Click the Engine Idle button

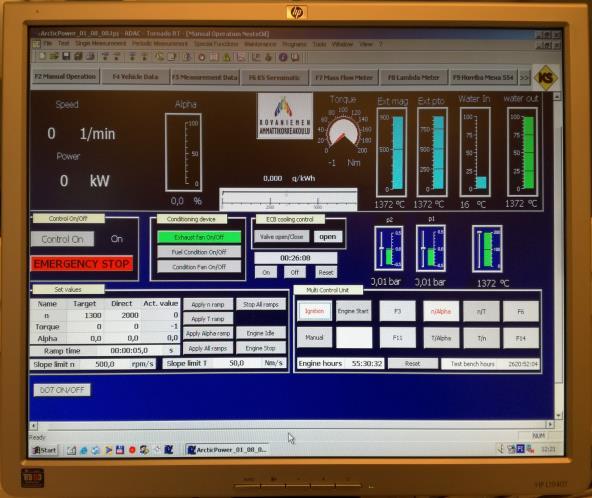pos(261,333)
